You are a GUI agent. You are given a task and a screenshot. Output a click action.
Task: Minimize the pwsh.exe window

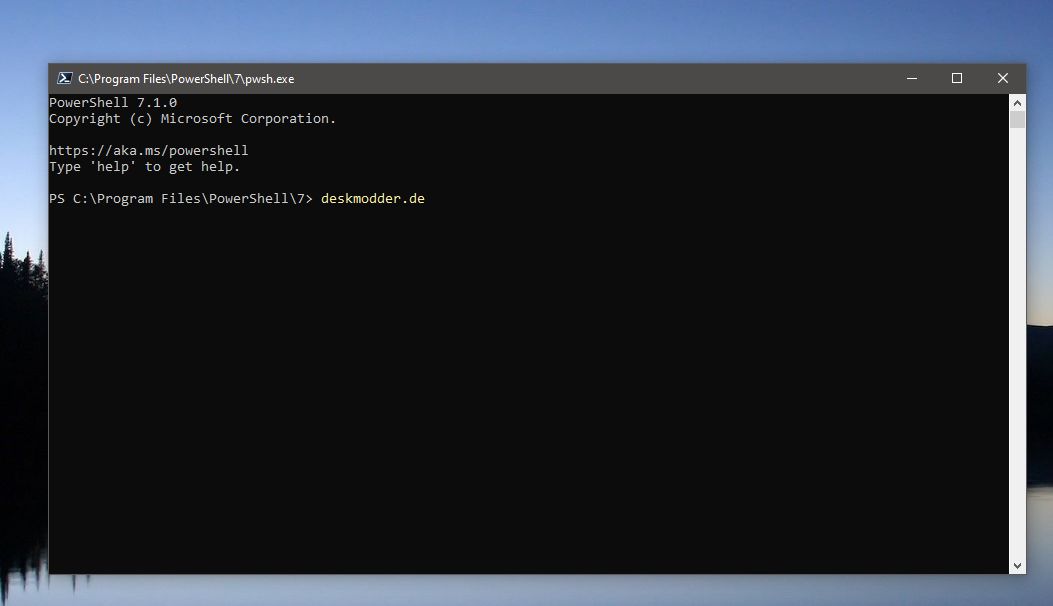(911, 79)
